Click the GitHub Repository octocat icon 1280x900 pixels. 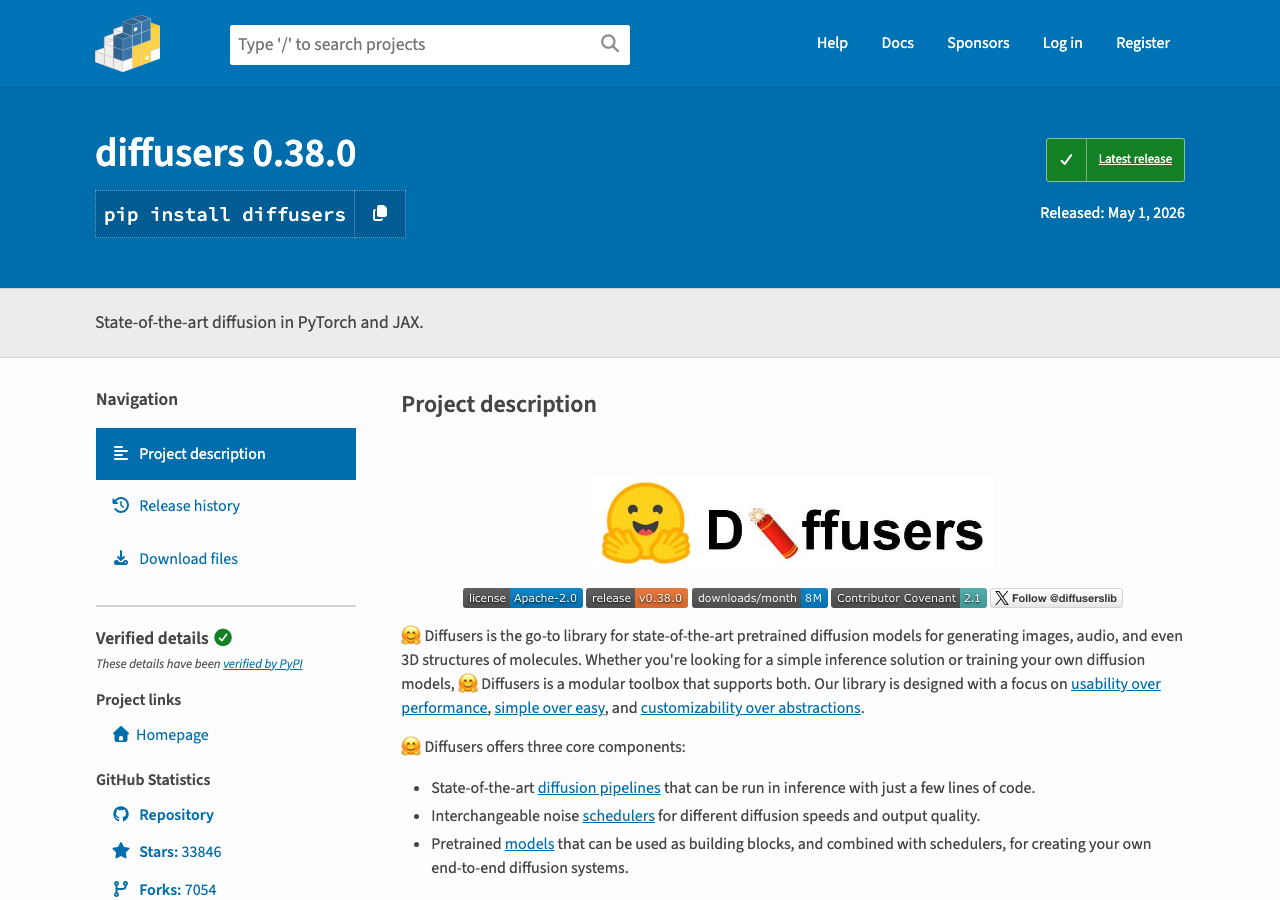[121, 814]
